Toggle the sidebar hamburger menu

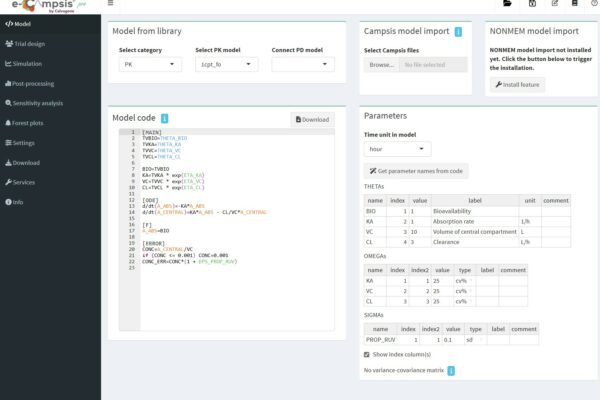[x=111, y=5]
